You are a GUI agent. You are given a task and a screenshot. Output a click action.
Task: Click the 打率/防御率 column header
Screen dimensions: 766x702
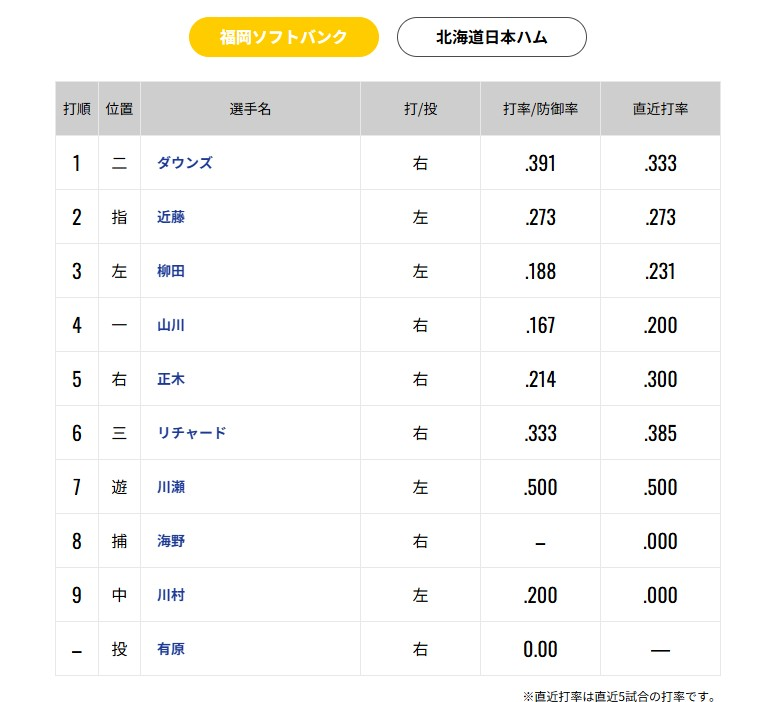tap(540, 108)
